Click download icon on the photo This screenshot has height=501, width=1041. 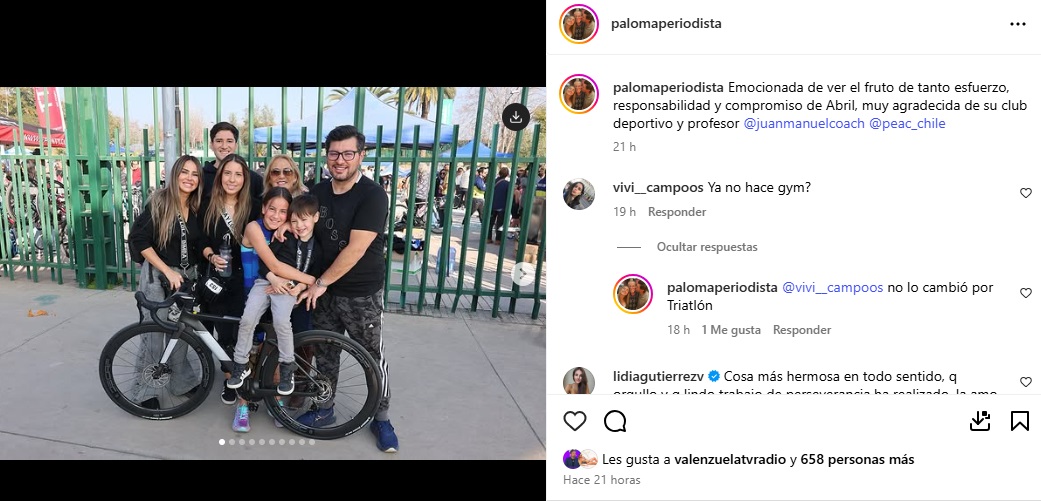coord(516,117)
